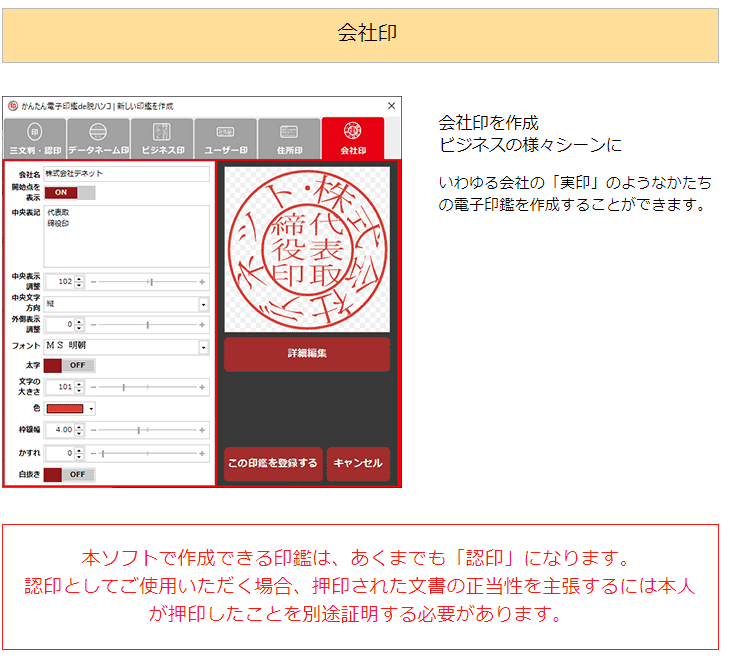
Task: Click the 枠線幅 slider handle
Action: pos(139,429)
